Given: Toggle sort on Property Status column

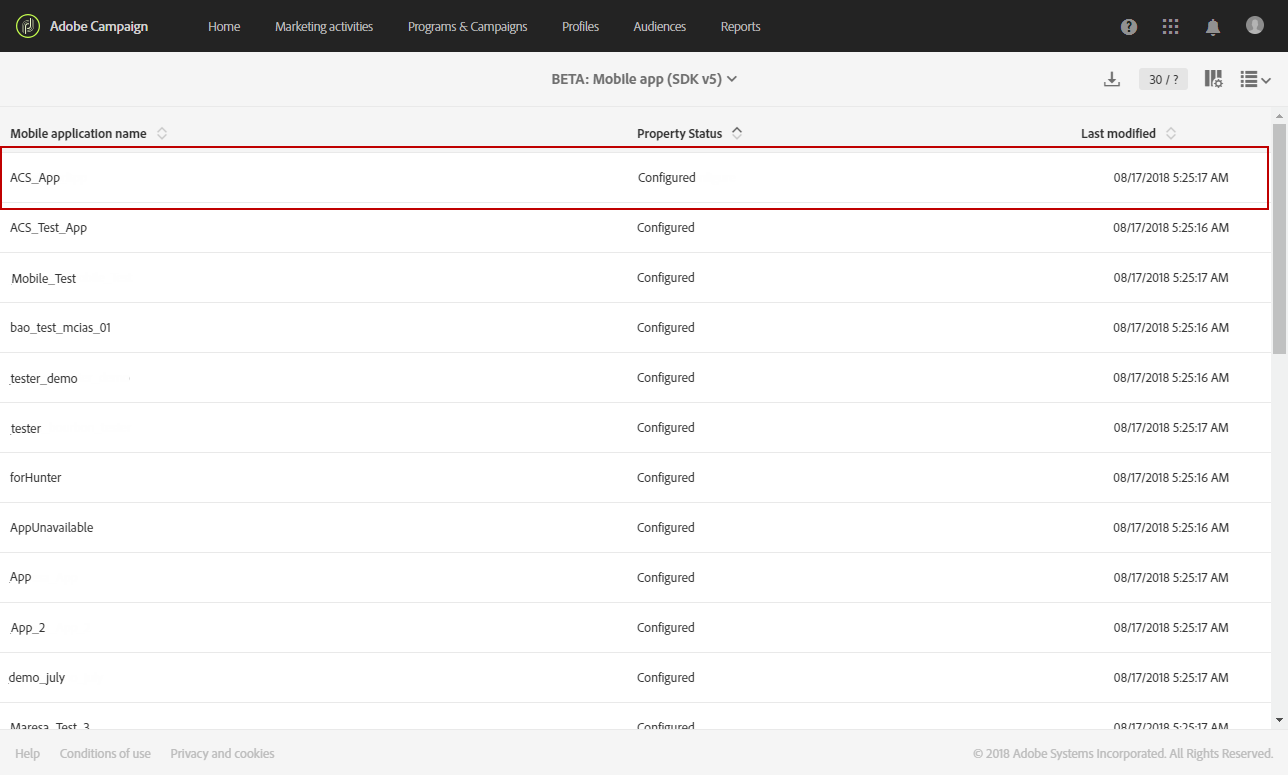Looking at the screenshot, I should coord(737,133).
